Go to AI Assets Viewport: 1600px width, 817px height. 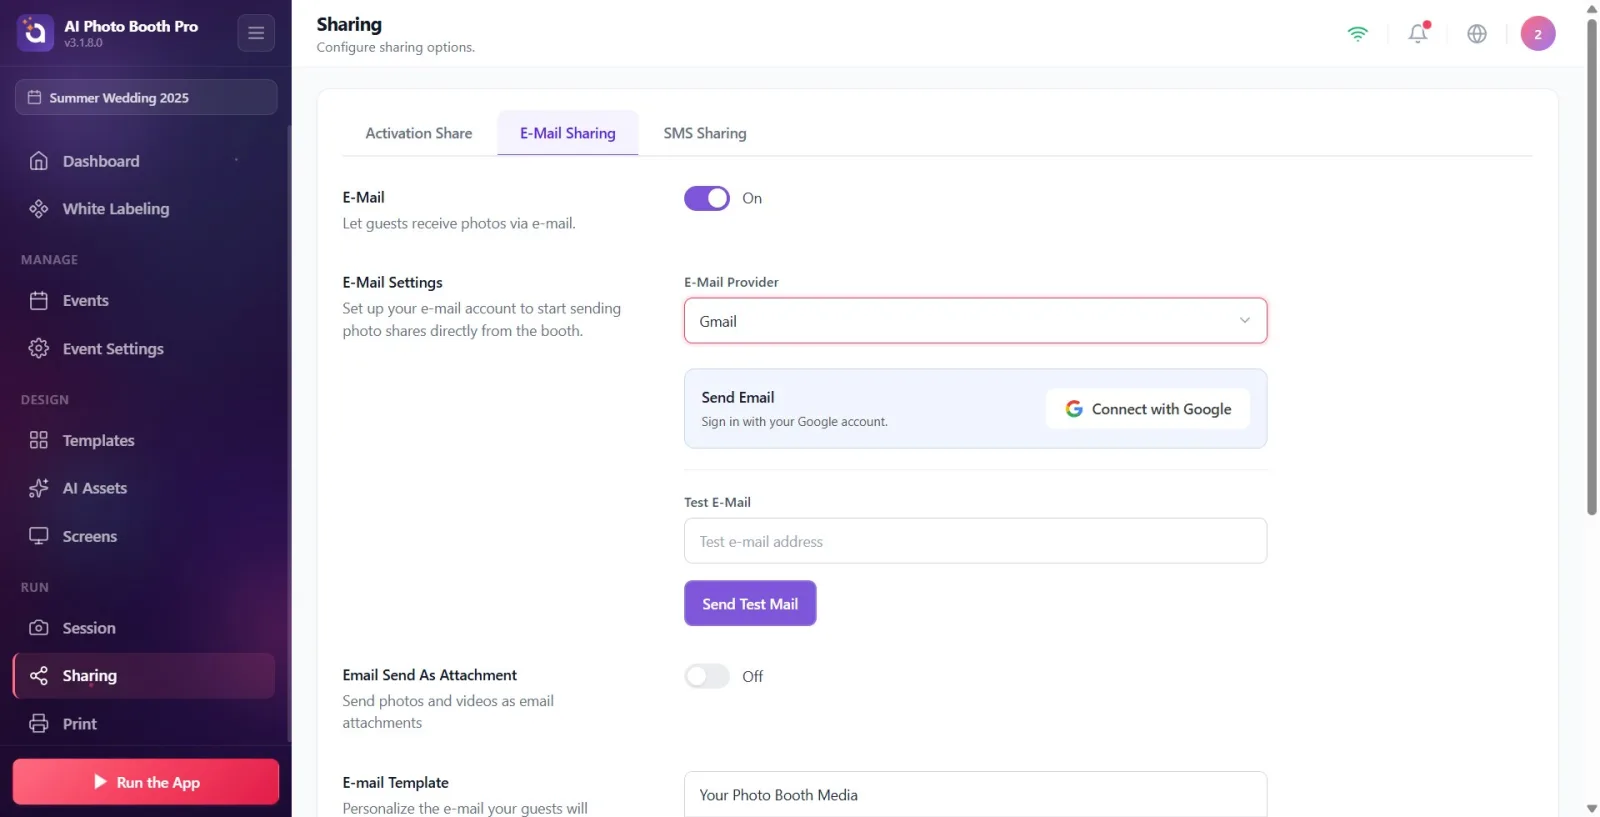[144, 488]
